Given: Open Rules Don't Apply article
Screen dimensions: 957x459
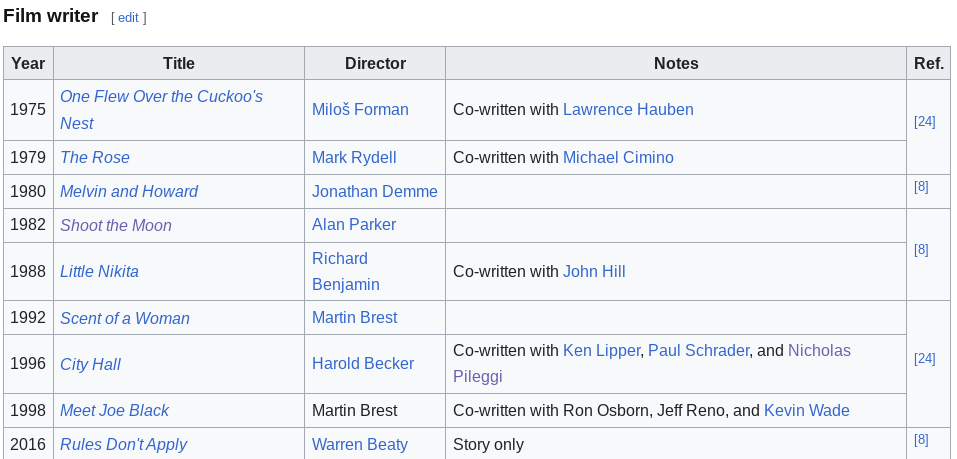Looking at the screenshot, I should (124, 445).
